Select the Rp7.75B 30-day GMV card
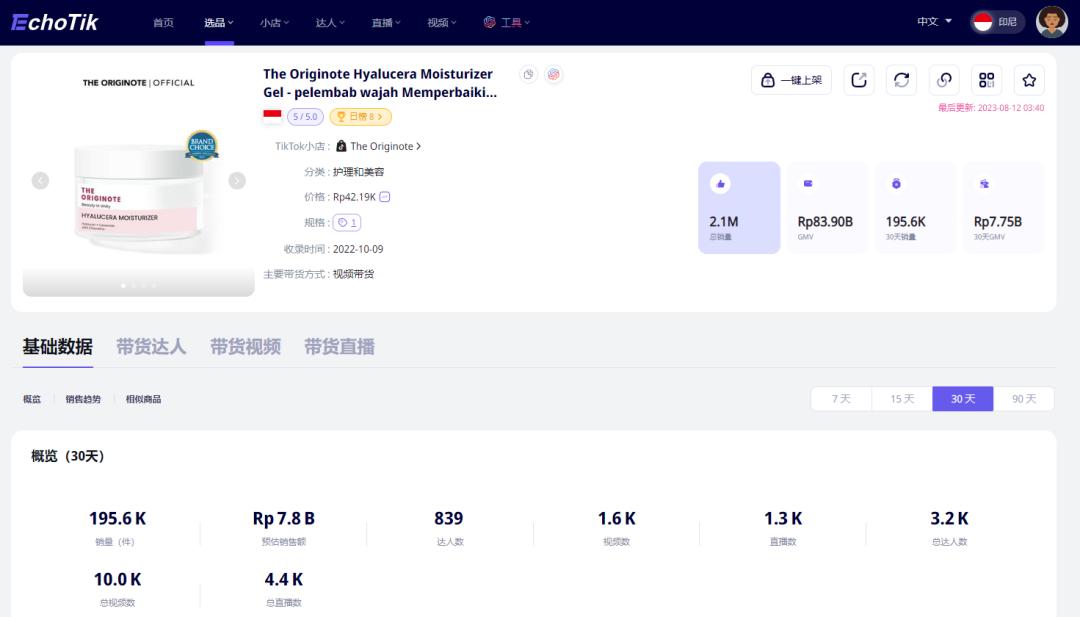1080x617 pixels. (x=1004, y=207)
